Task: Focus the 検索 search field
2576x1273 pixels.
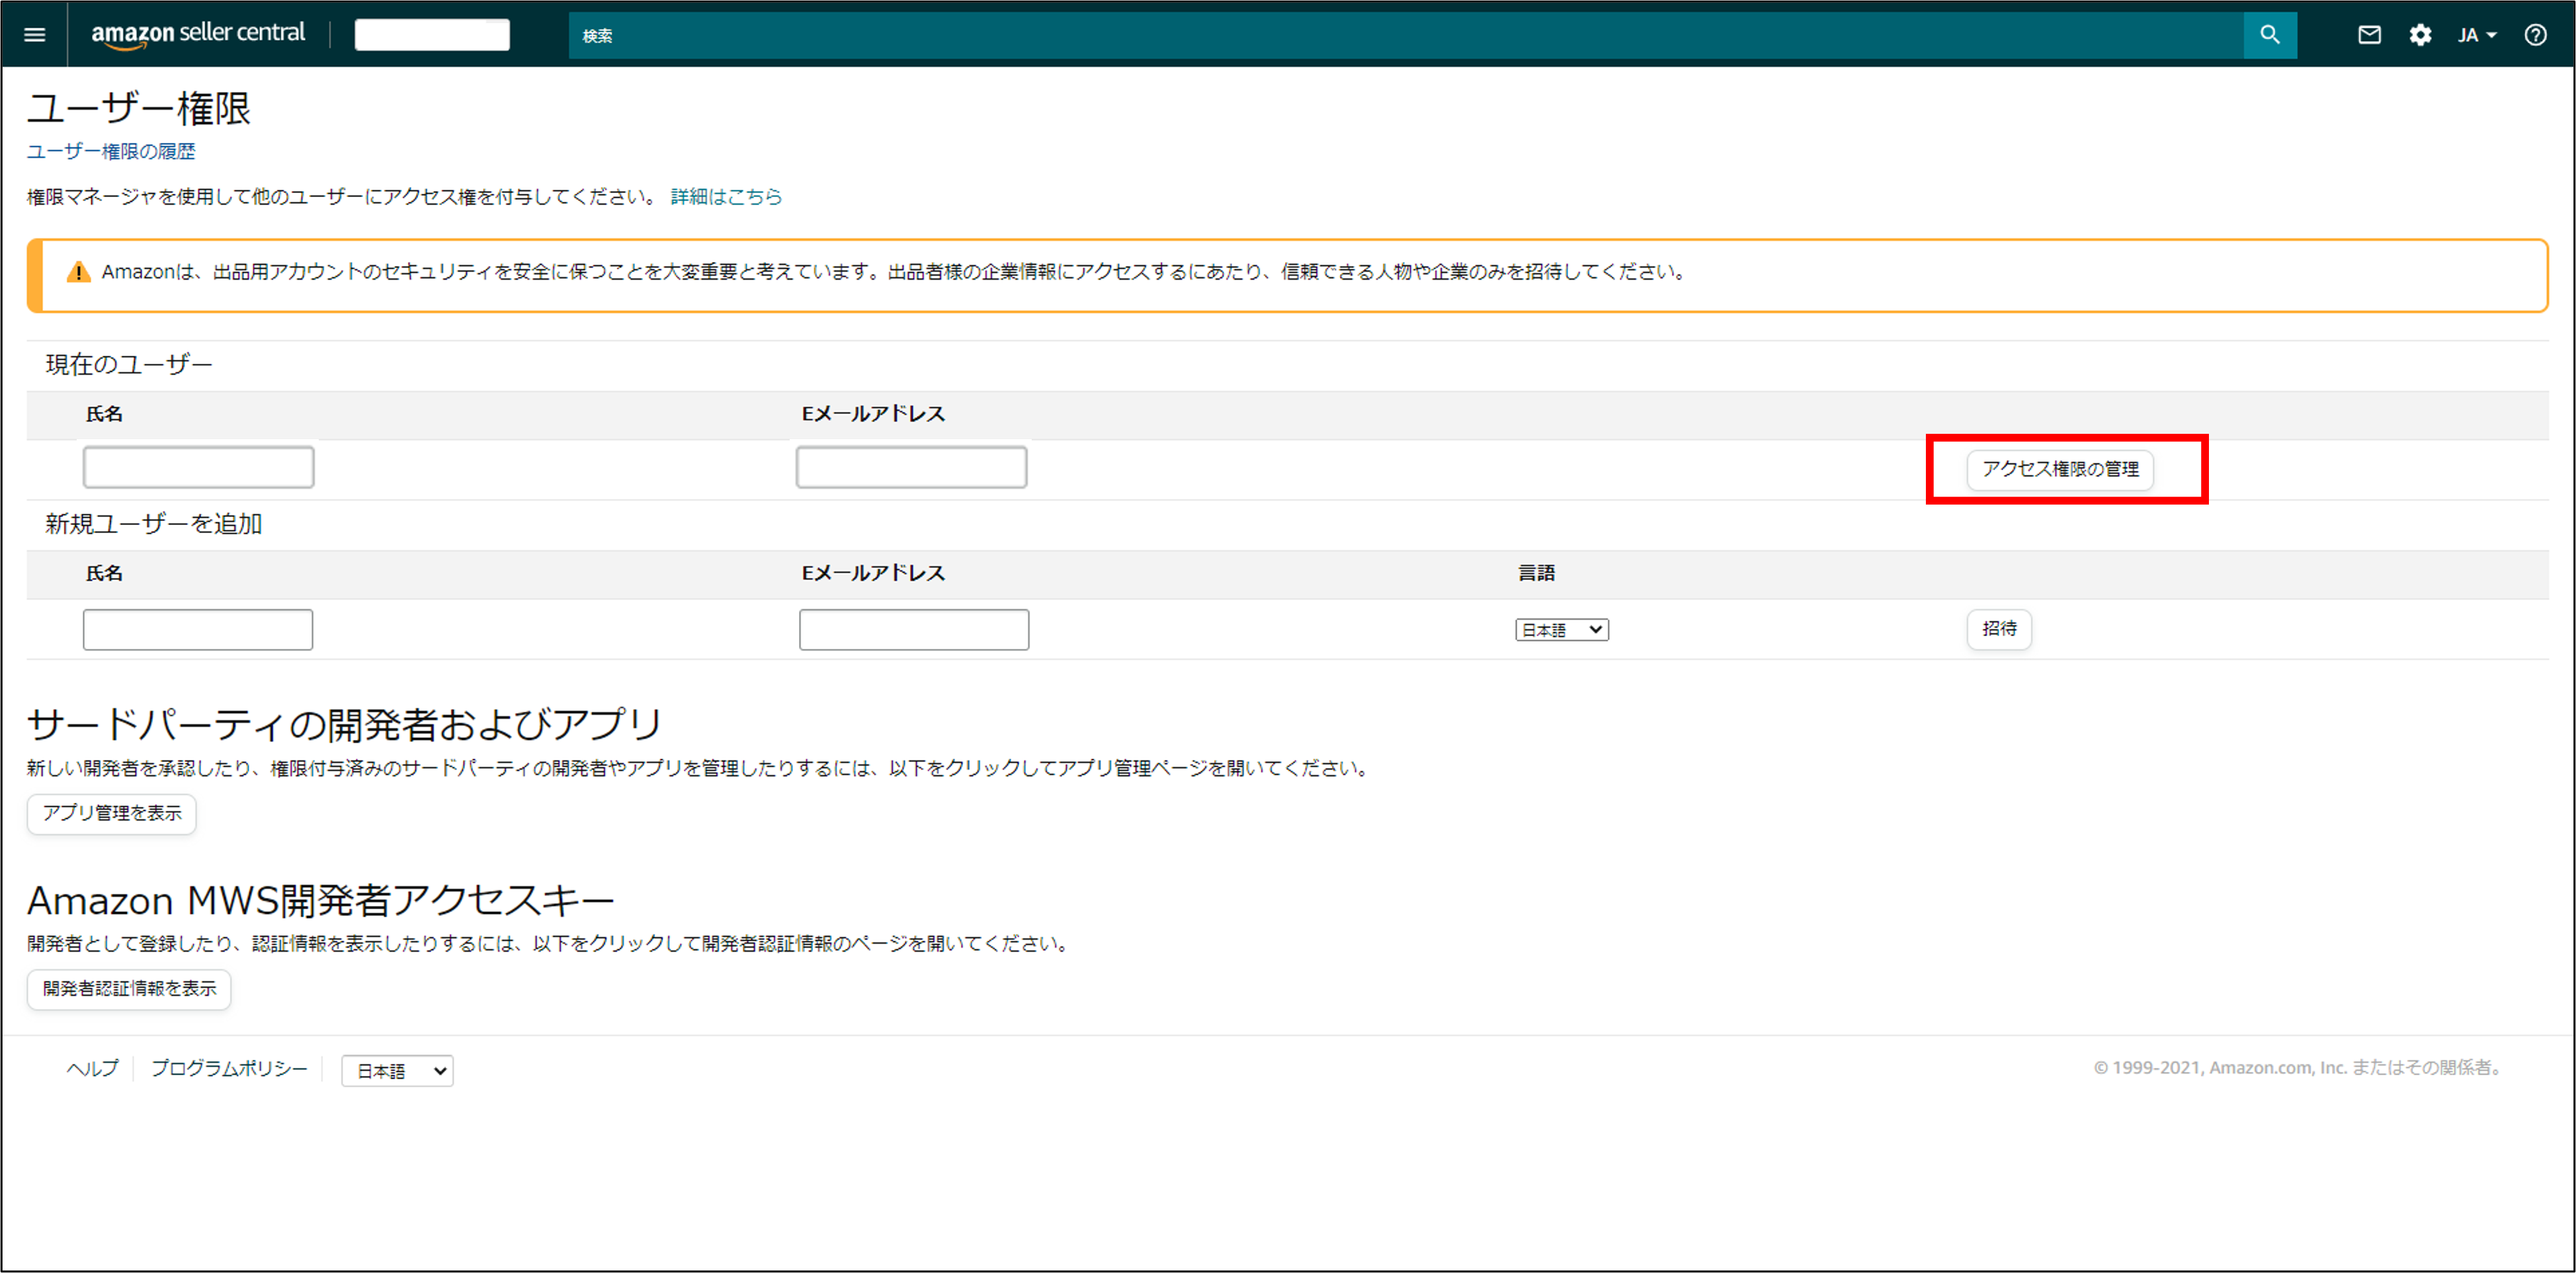Action: coord(1405,35)
